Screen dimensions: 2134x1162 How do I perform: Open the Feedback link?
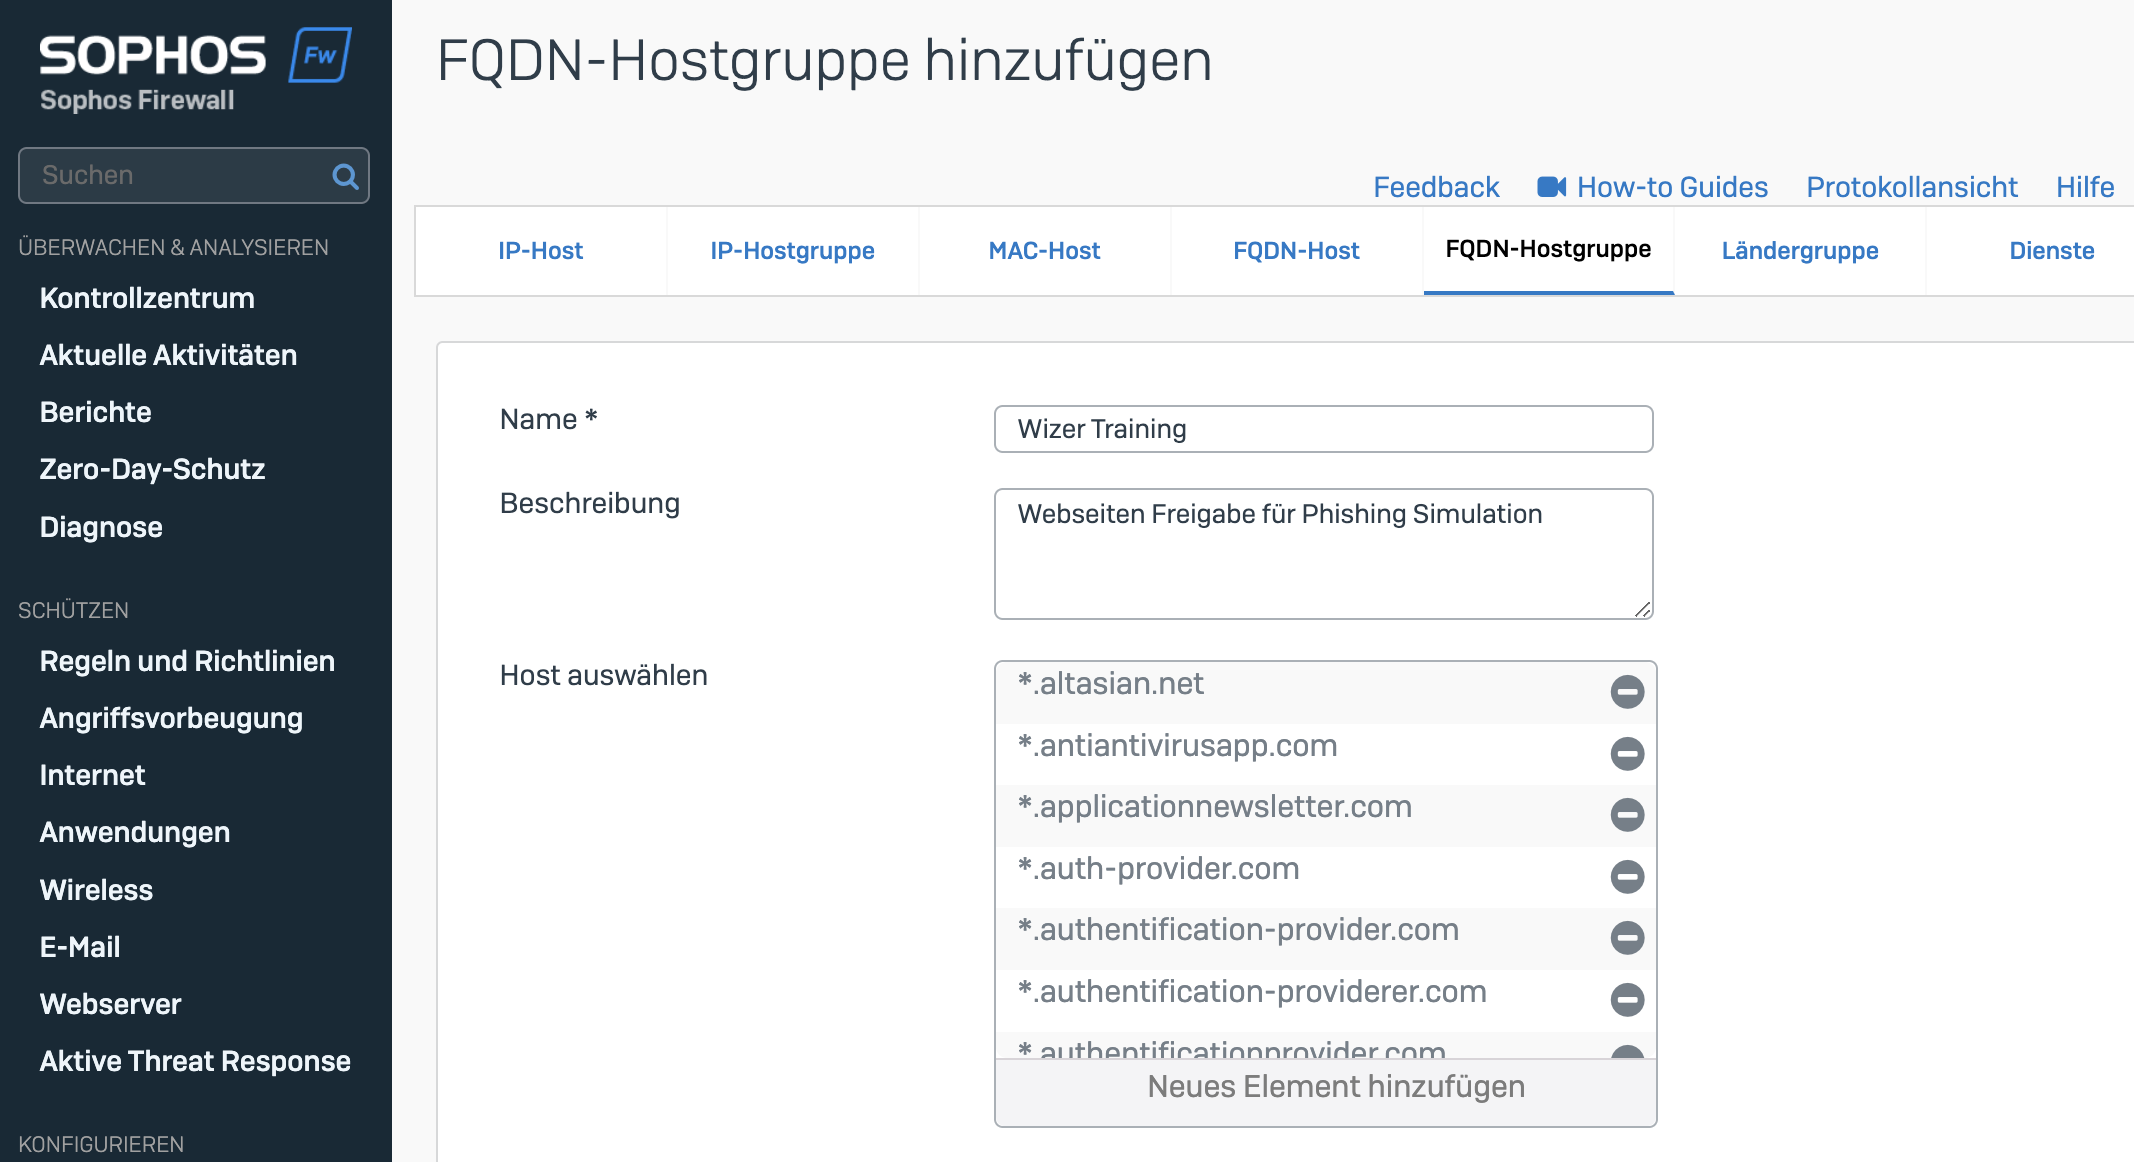[1435, 187]
